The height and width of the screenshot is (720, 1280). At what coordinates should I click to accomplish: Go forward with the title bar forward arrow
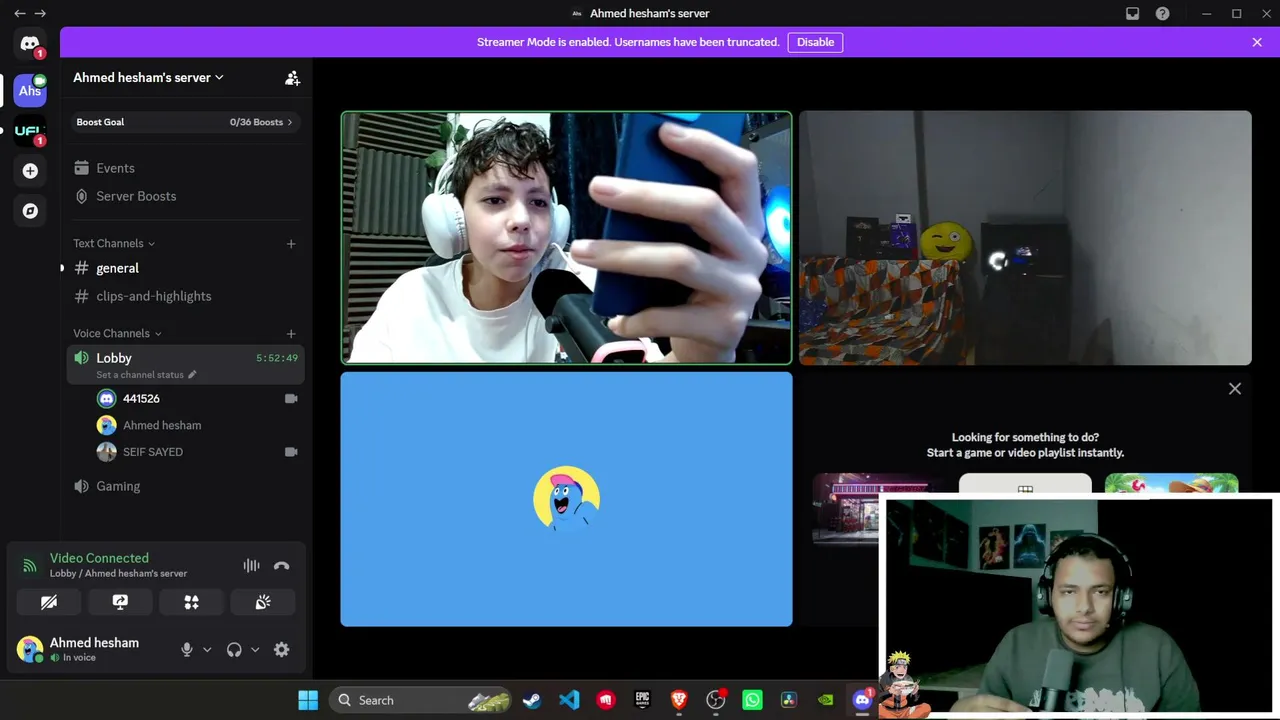[x=40, y=13]
